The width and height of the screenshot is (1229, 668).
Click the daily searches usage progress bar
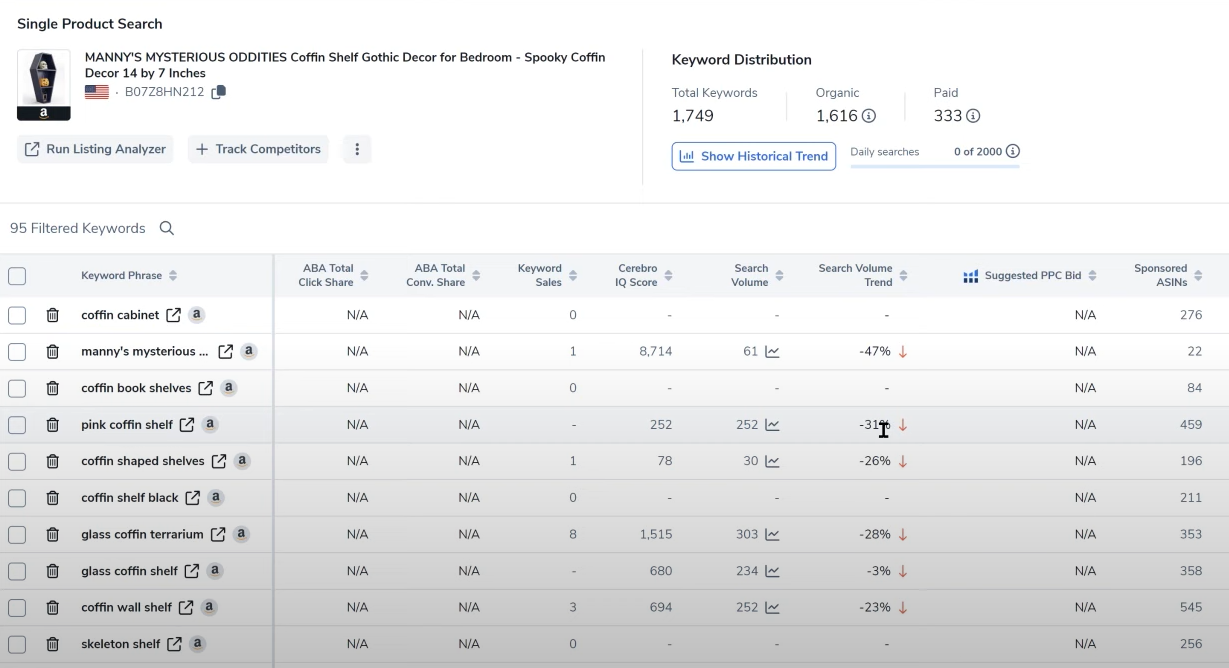point(935,166)
